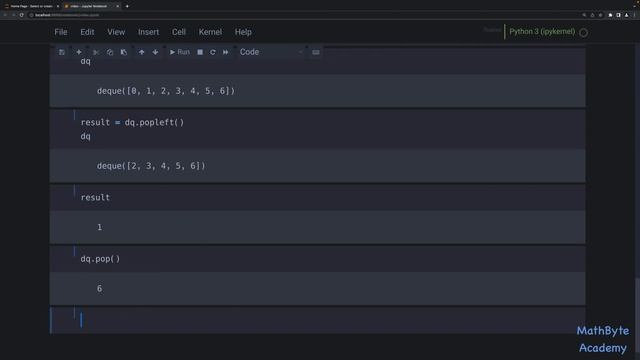640x360 pixels.
Task: Open the browser extensions puzzle icon
Action: click(x=610, y=15)
